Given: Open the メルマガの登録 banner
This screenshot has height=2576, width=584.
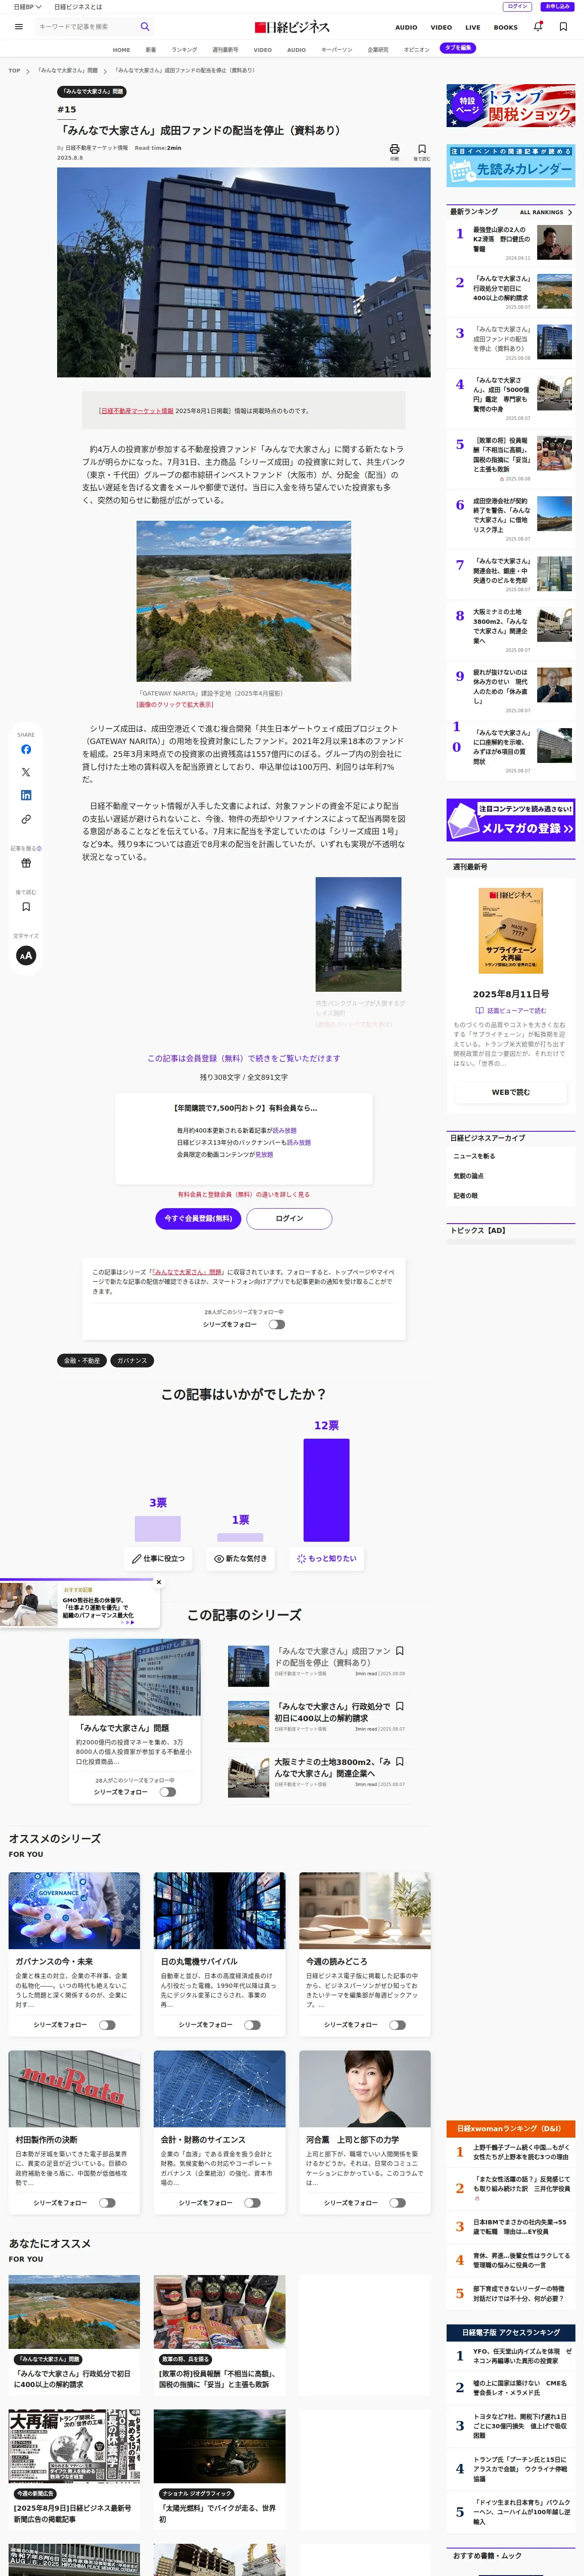Looking at the screenshot, I should (511, 819).
